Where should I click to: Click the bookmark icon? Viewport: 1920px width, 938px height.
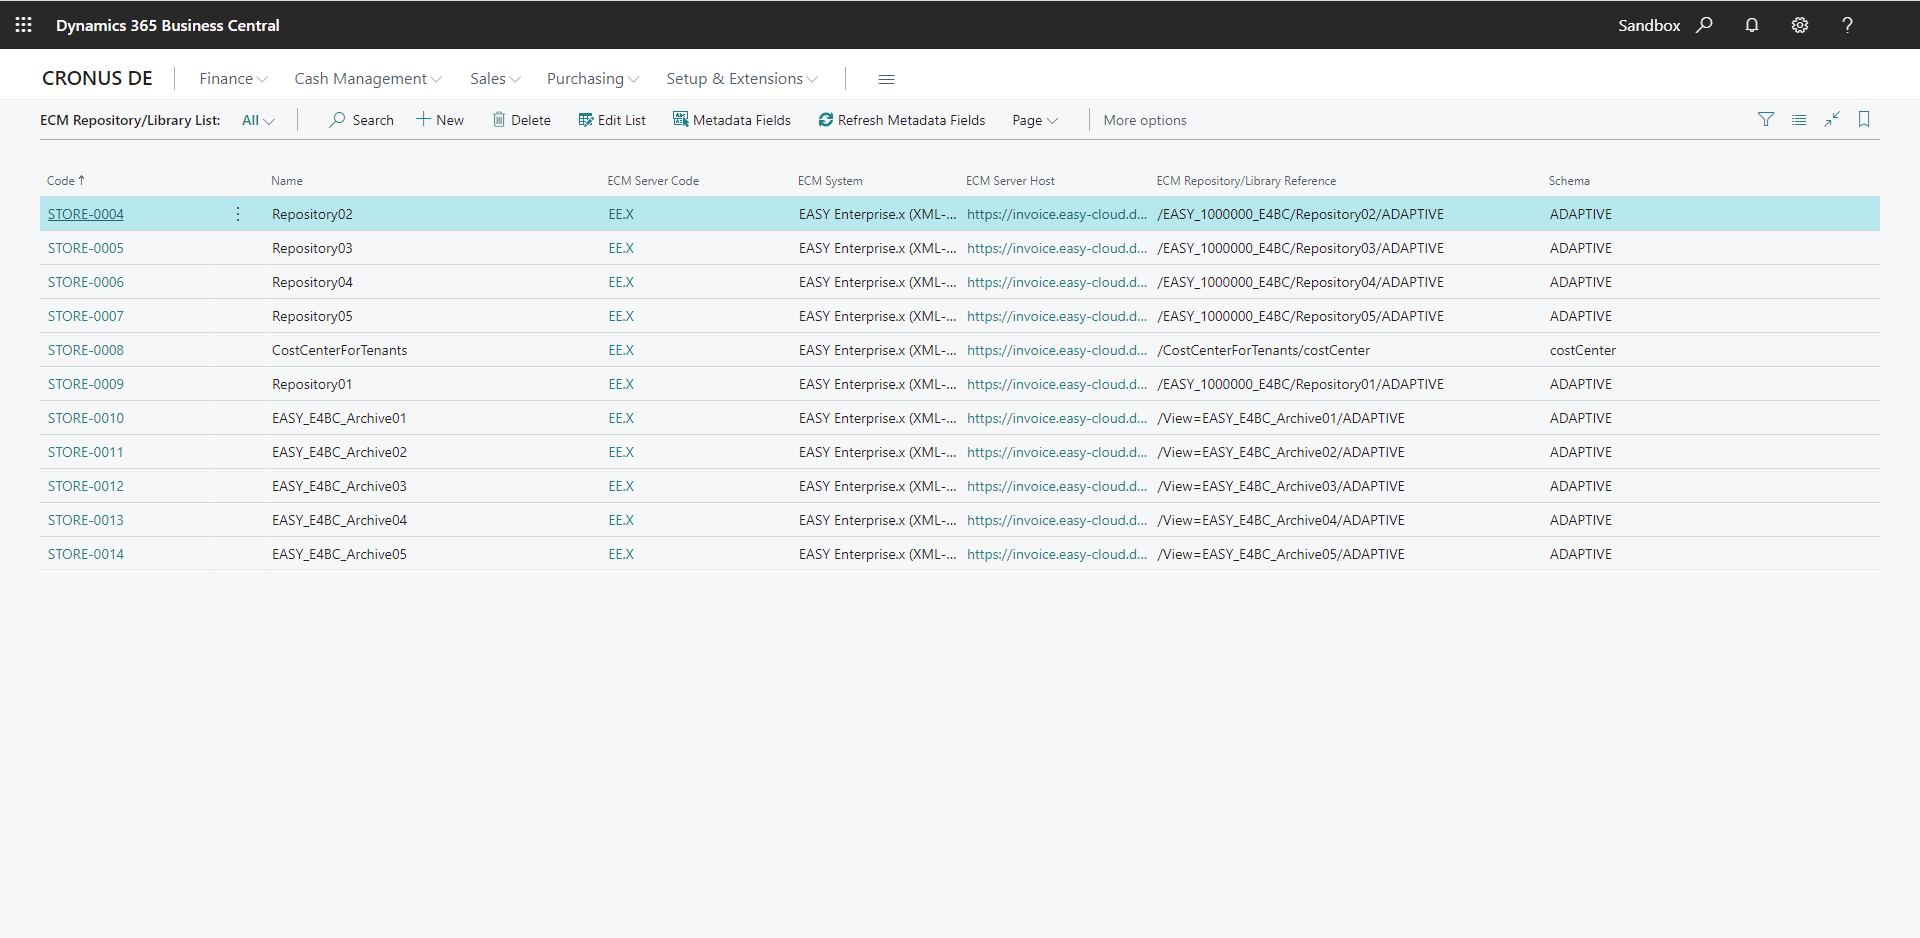coord(1864,120)
